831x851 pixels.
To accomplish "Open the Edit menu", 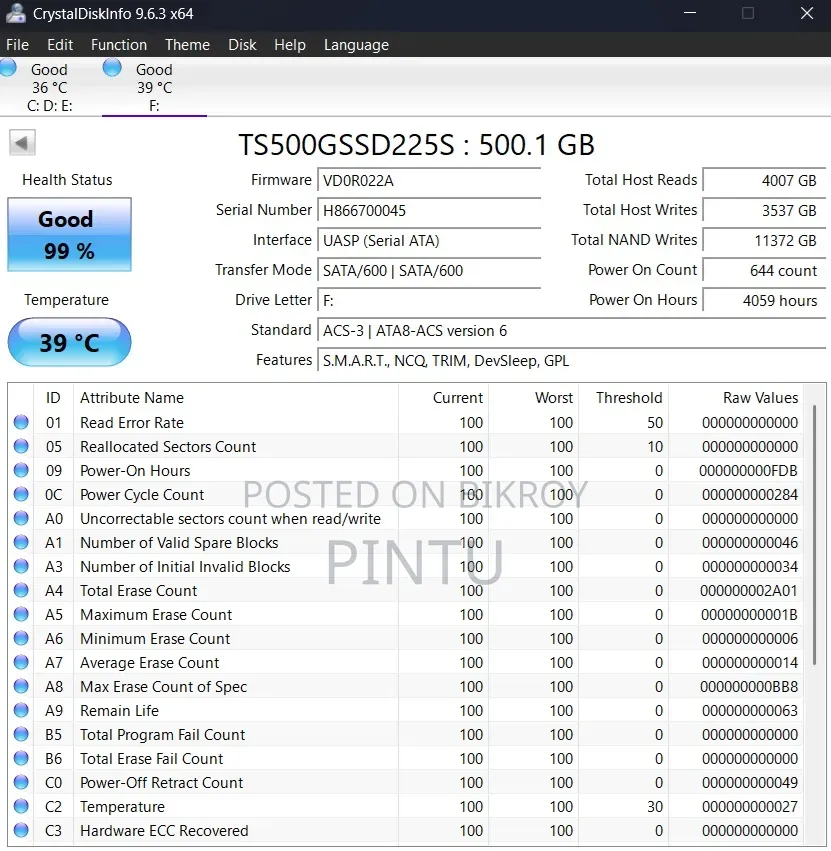I will [x=60, y=45].
